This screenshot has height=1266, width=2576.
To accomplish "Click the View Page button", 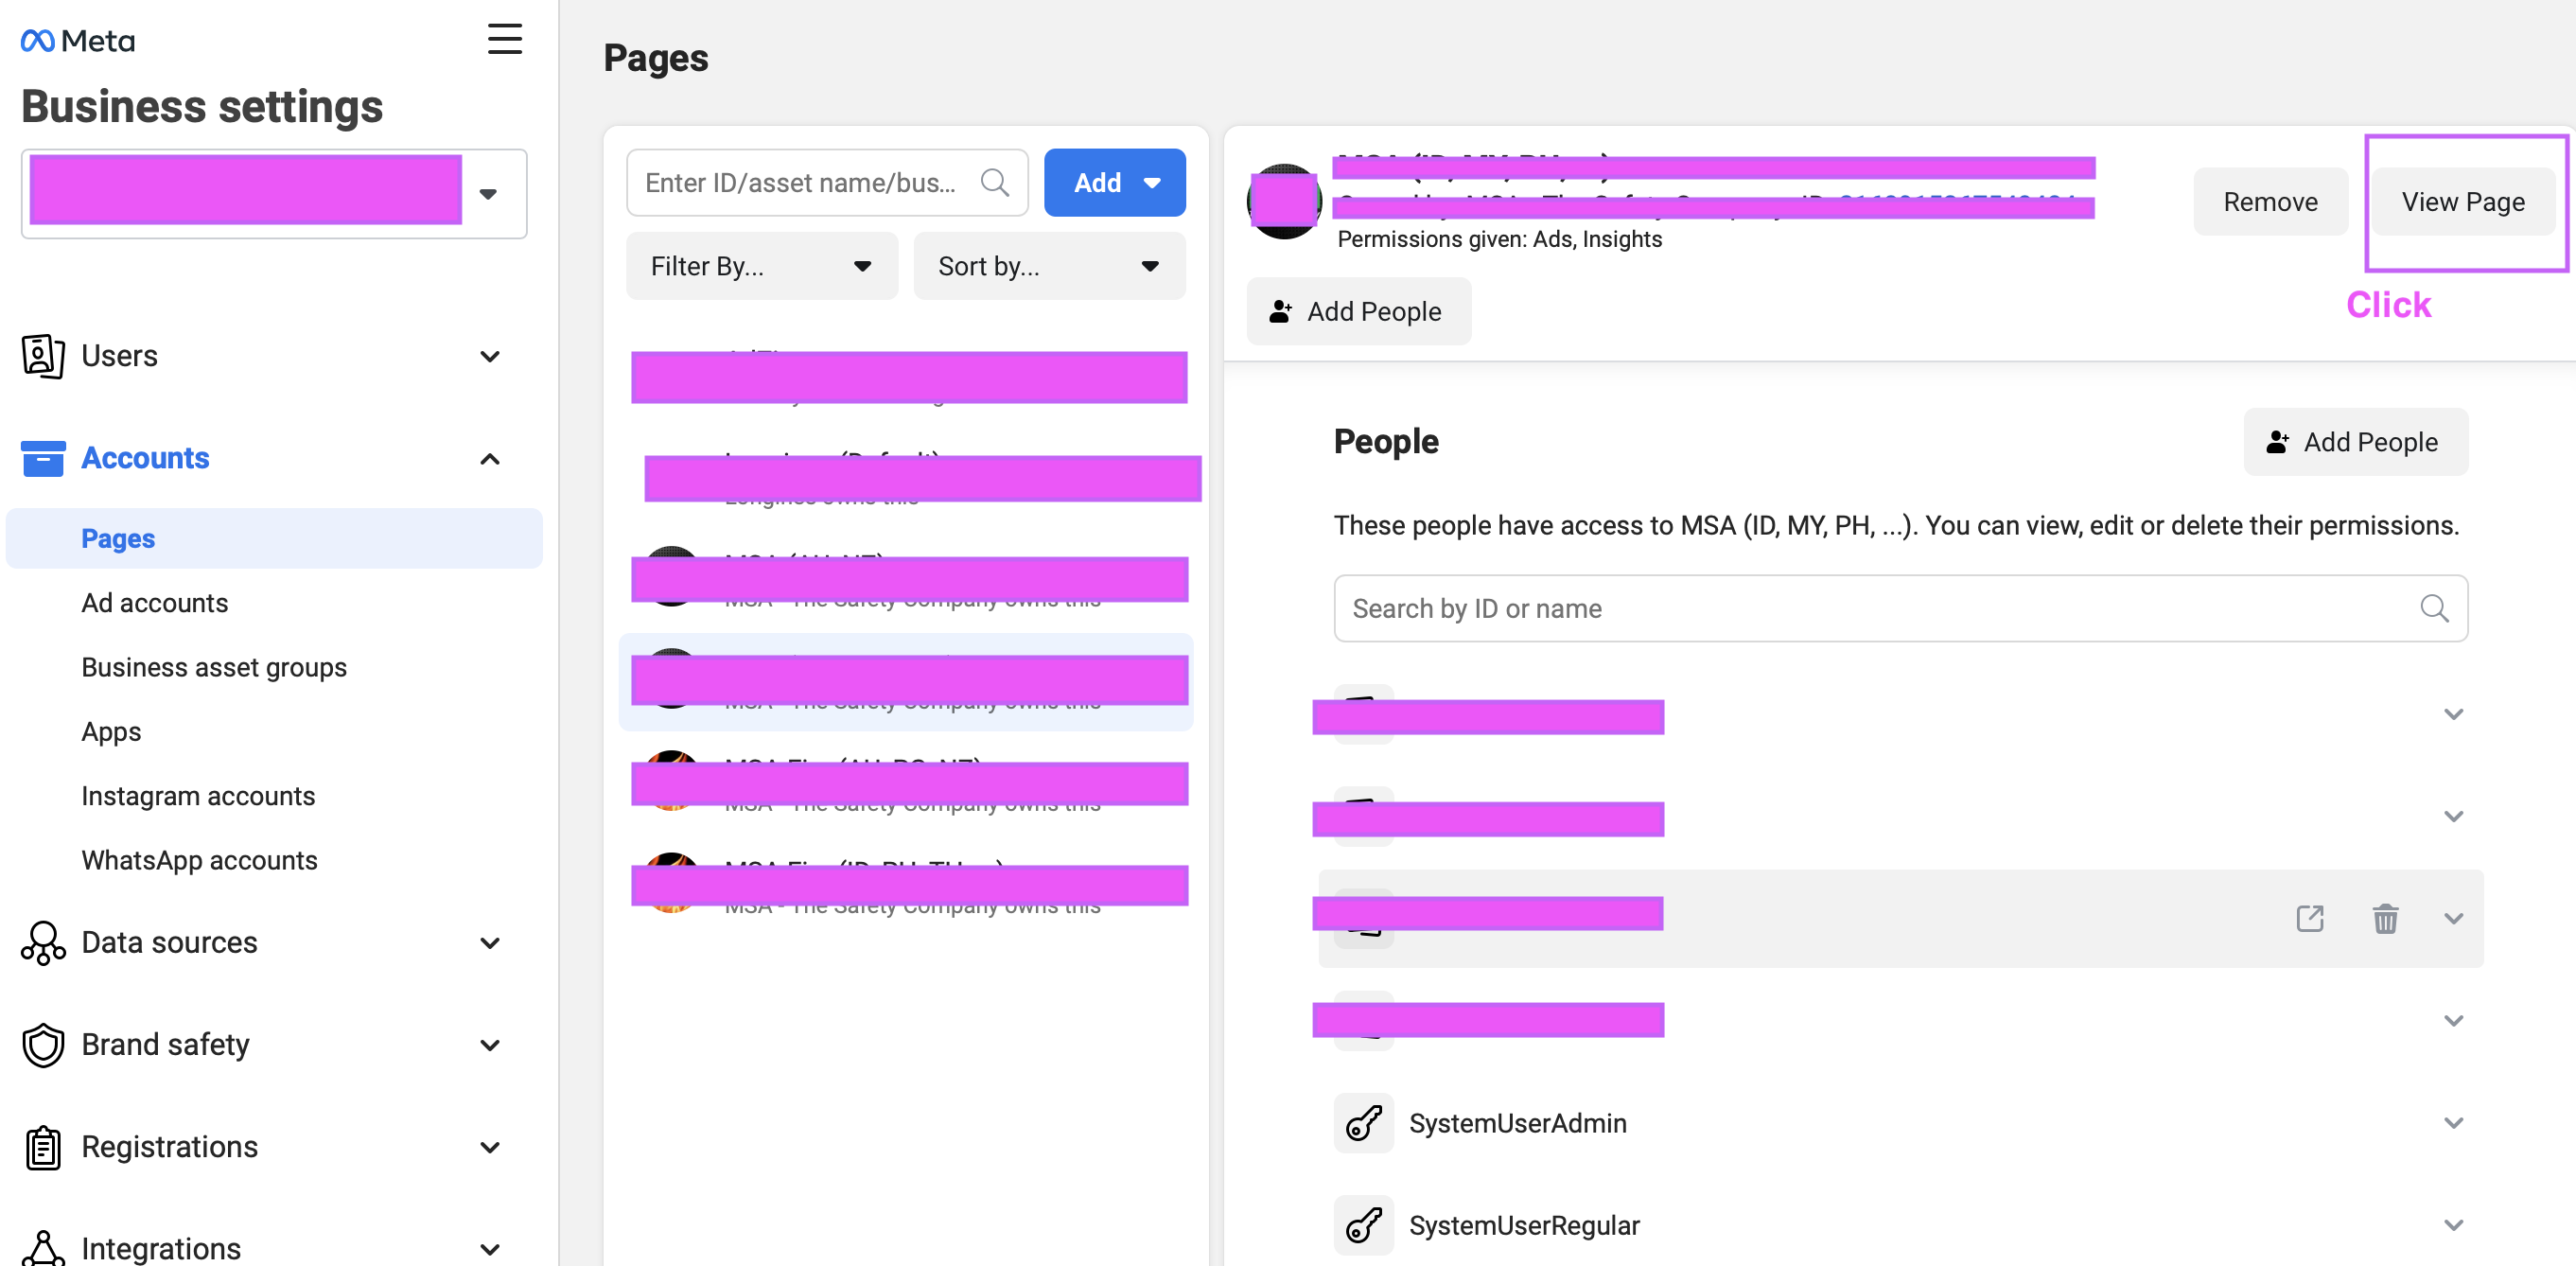I will (2462, 202).
